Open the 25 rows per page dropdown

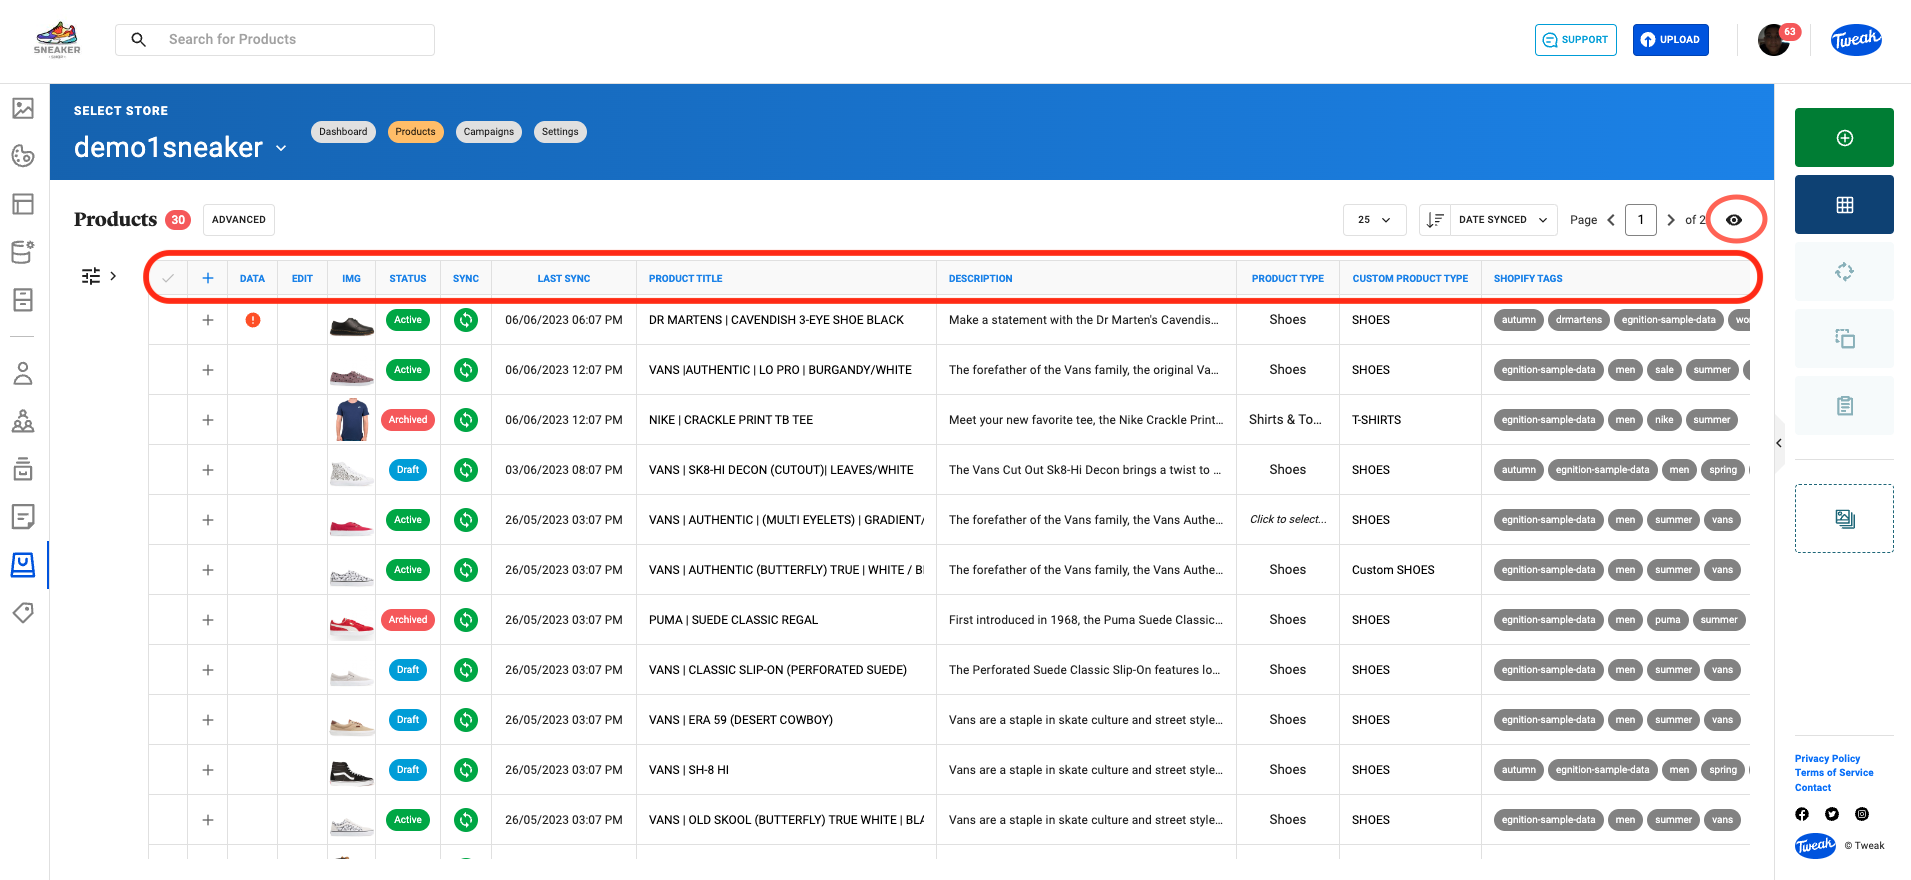[x=1374, y=220]
